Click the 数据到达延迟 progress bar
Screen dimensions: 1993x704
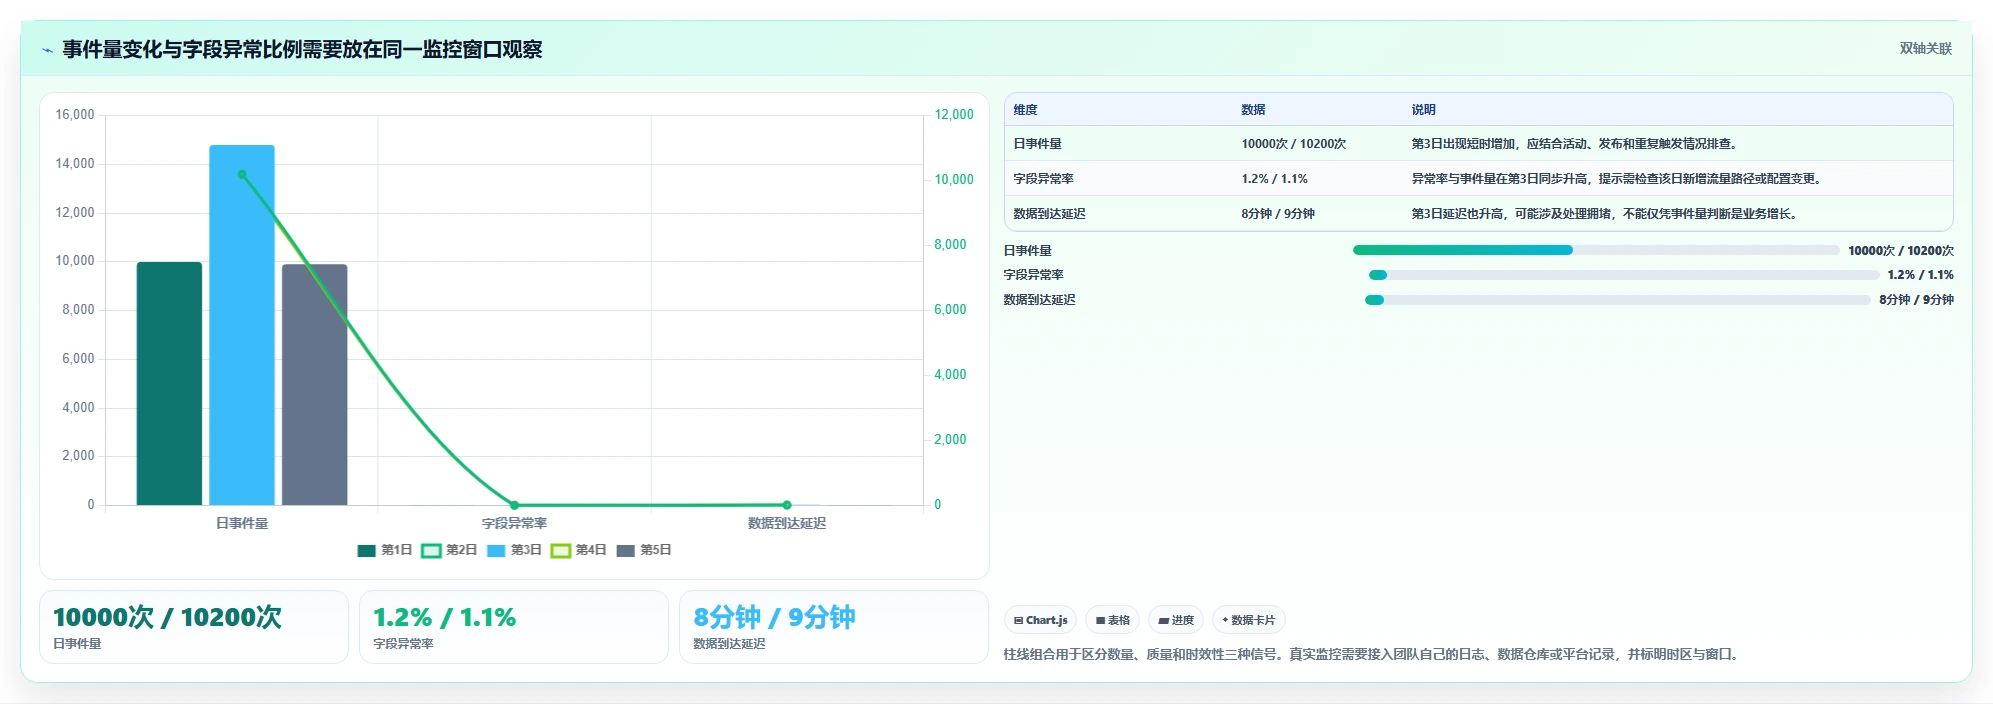point(1617,300)
